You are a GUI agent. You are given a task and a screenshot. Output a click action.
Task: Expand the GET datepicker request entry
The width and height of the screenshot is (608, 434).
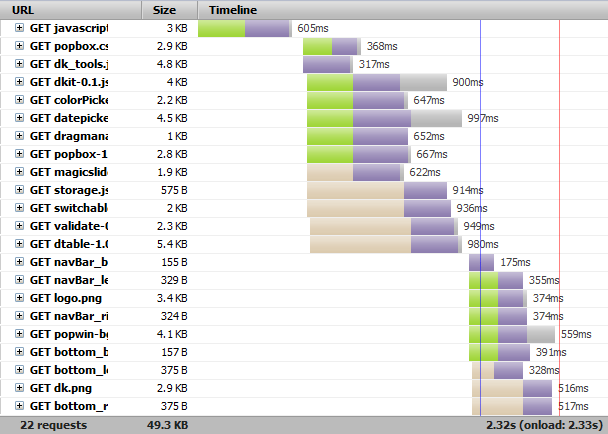[19, 118]
